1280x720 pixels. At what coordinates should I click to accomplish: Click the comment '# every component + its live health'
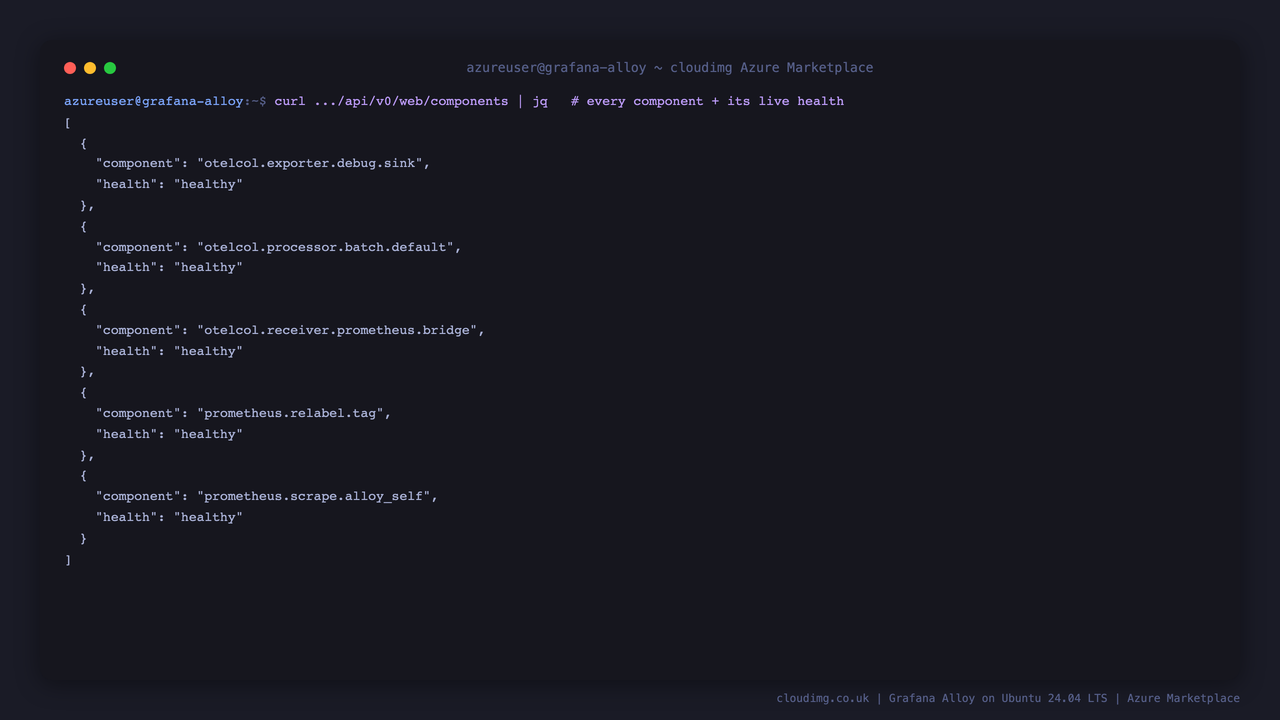[x=707, y=101]
